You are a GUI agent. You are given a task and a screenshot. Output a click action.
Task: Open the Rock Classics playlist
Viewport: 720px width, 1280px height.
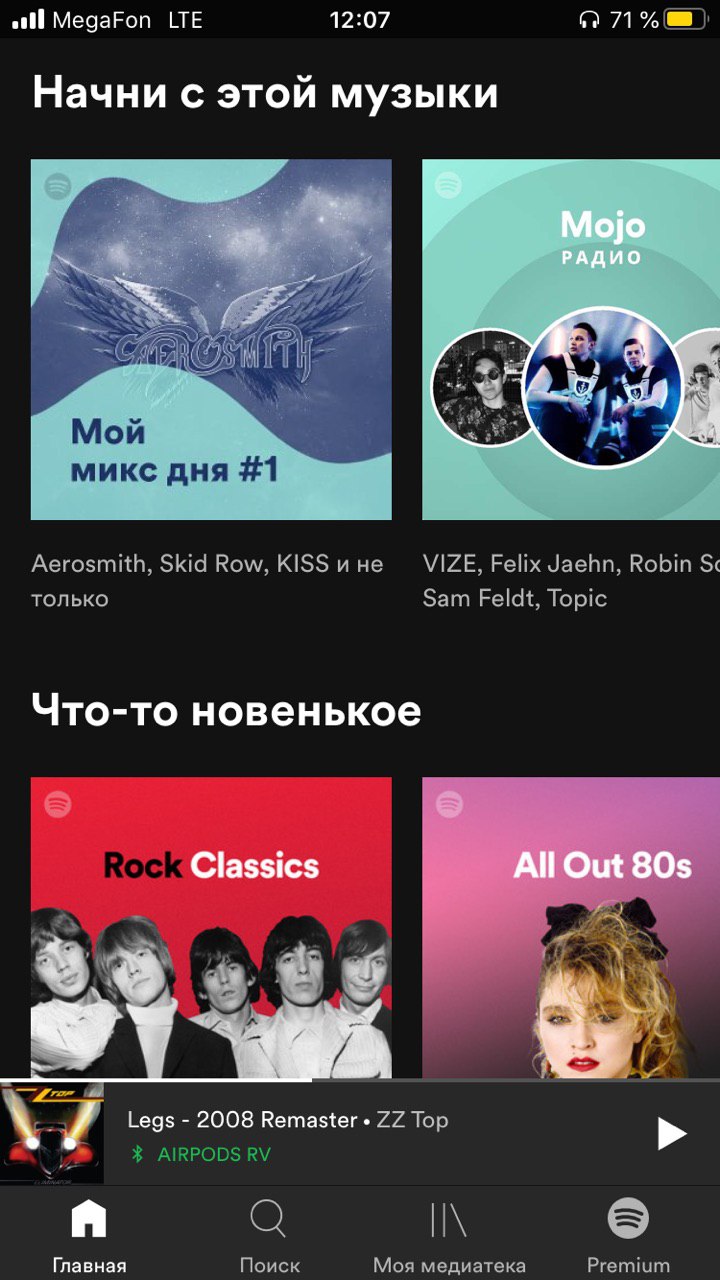click(x=211, y=927)
